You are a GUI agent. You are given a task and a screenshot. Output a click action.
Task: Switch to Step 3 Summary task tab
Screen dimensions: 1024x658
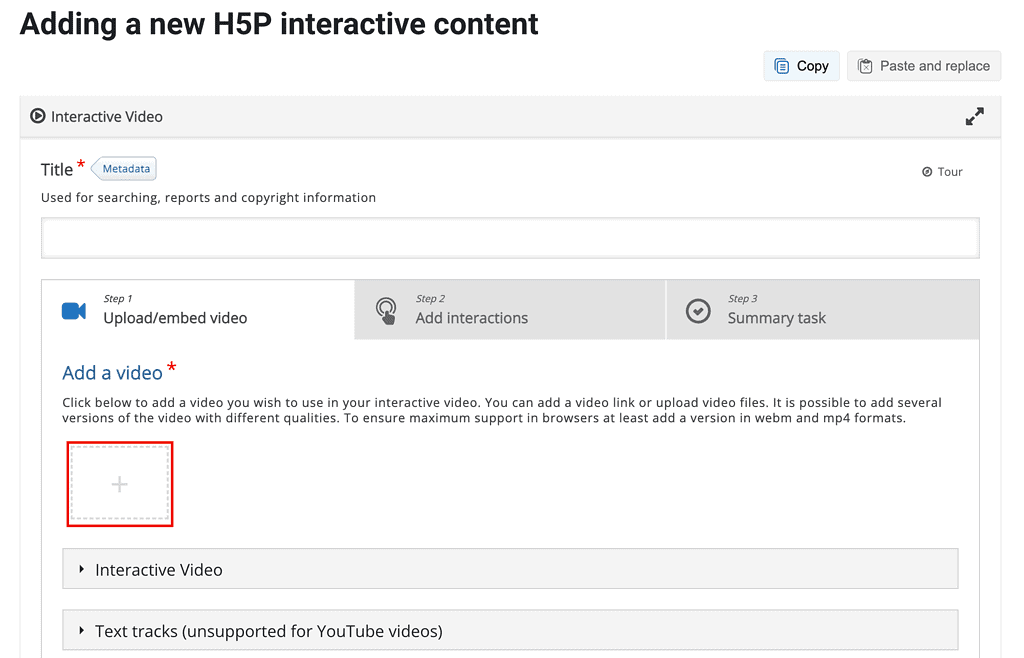pos(823,309)
